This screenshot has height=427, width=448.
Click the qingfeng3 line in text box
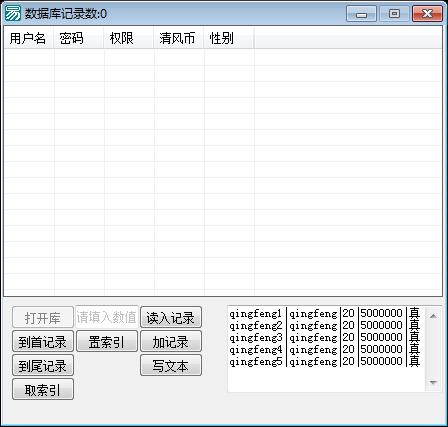(x=324, y=337)
